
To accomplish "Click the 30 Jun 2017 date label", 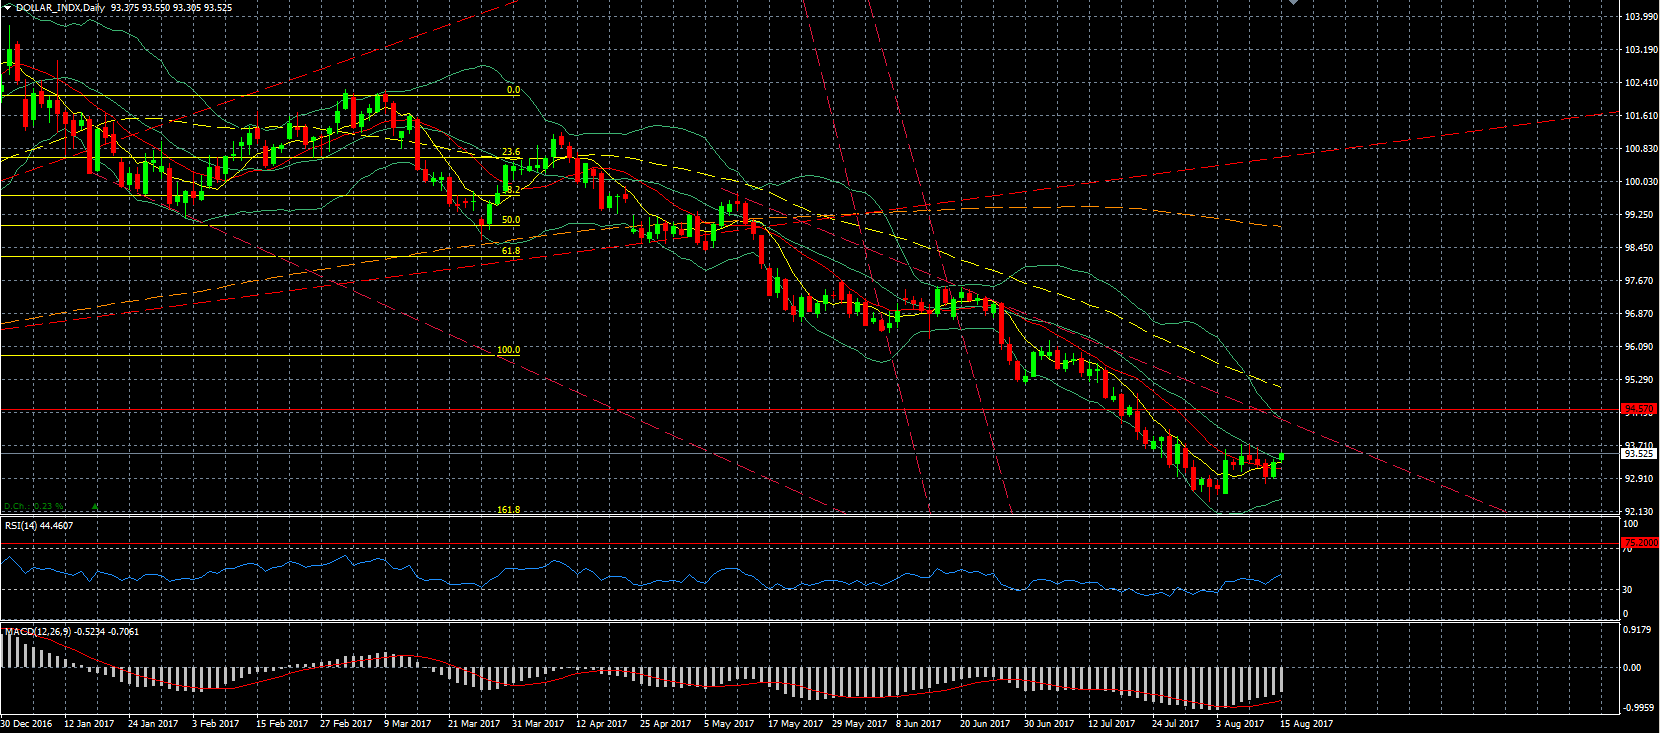I will pos(1049,724).
